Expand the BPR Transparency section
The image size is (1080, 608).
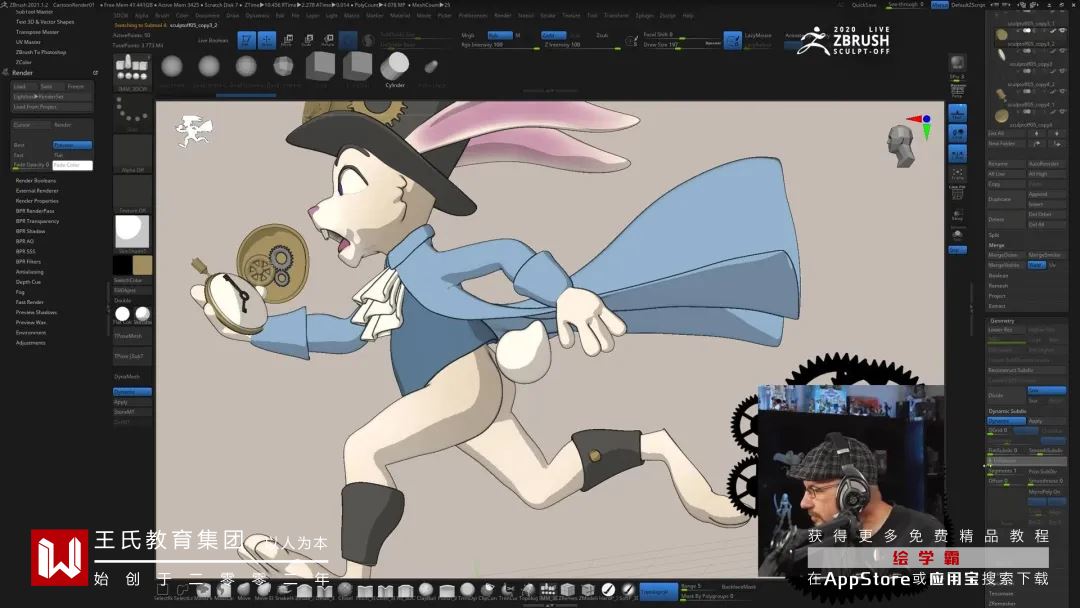coord(37,221)
